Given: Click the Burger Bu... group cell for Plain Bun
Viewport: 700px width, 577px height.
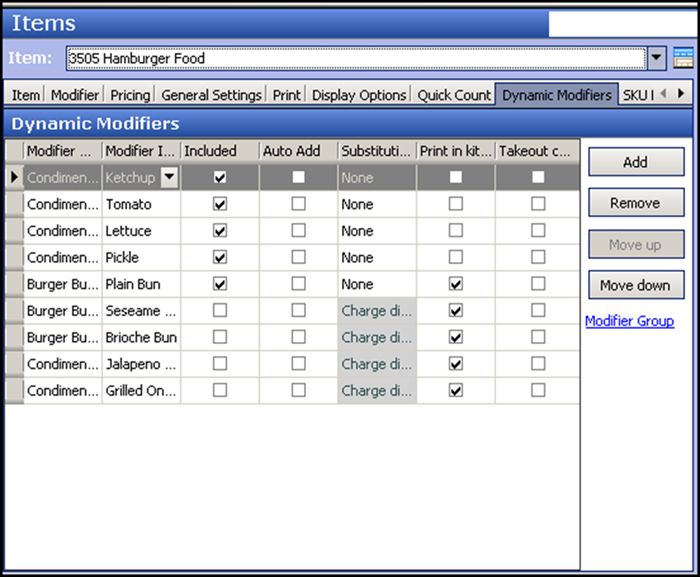Looking at the screenshot, I should coord(62,284).
